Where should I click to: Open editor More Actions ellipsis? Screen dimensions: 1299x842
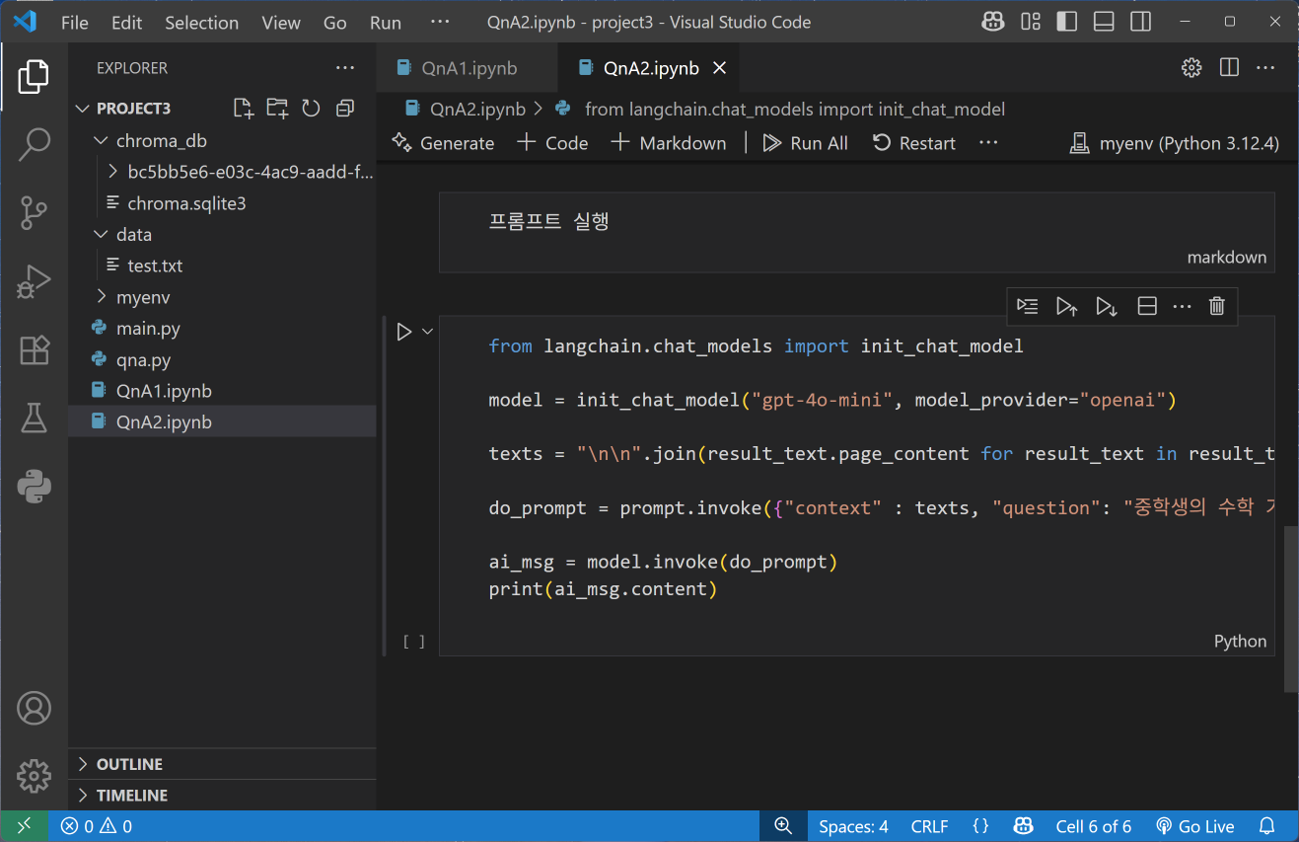tap(1266, 68)
